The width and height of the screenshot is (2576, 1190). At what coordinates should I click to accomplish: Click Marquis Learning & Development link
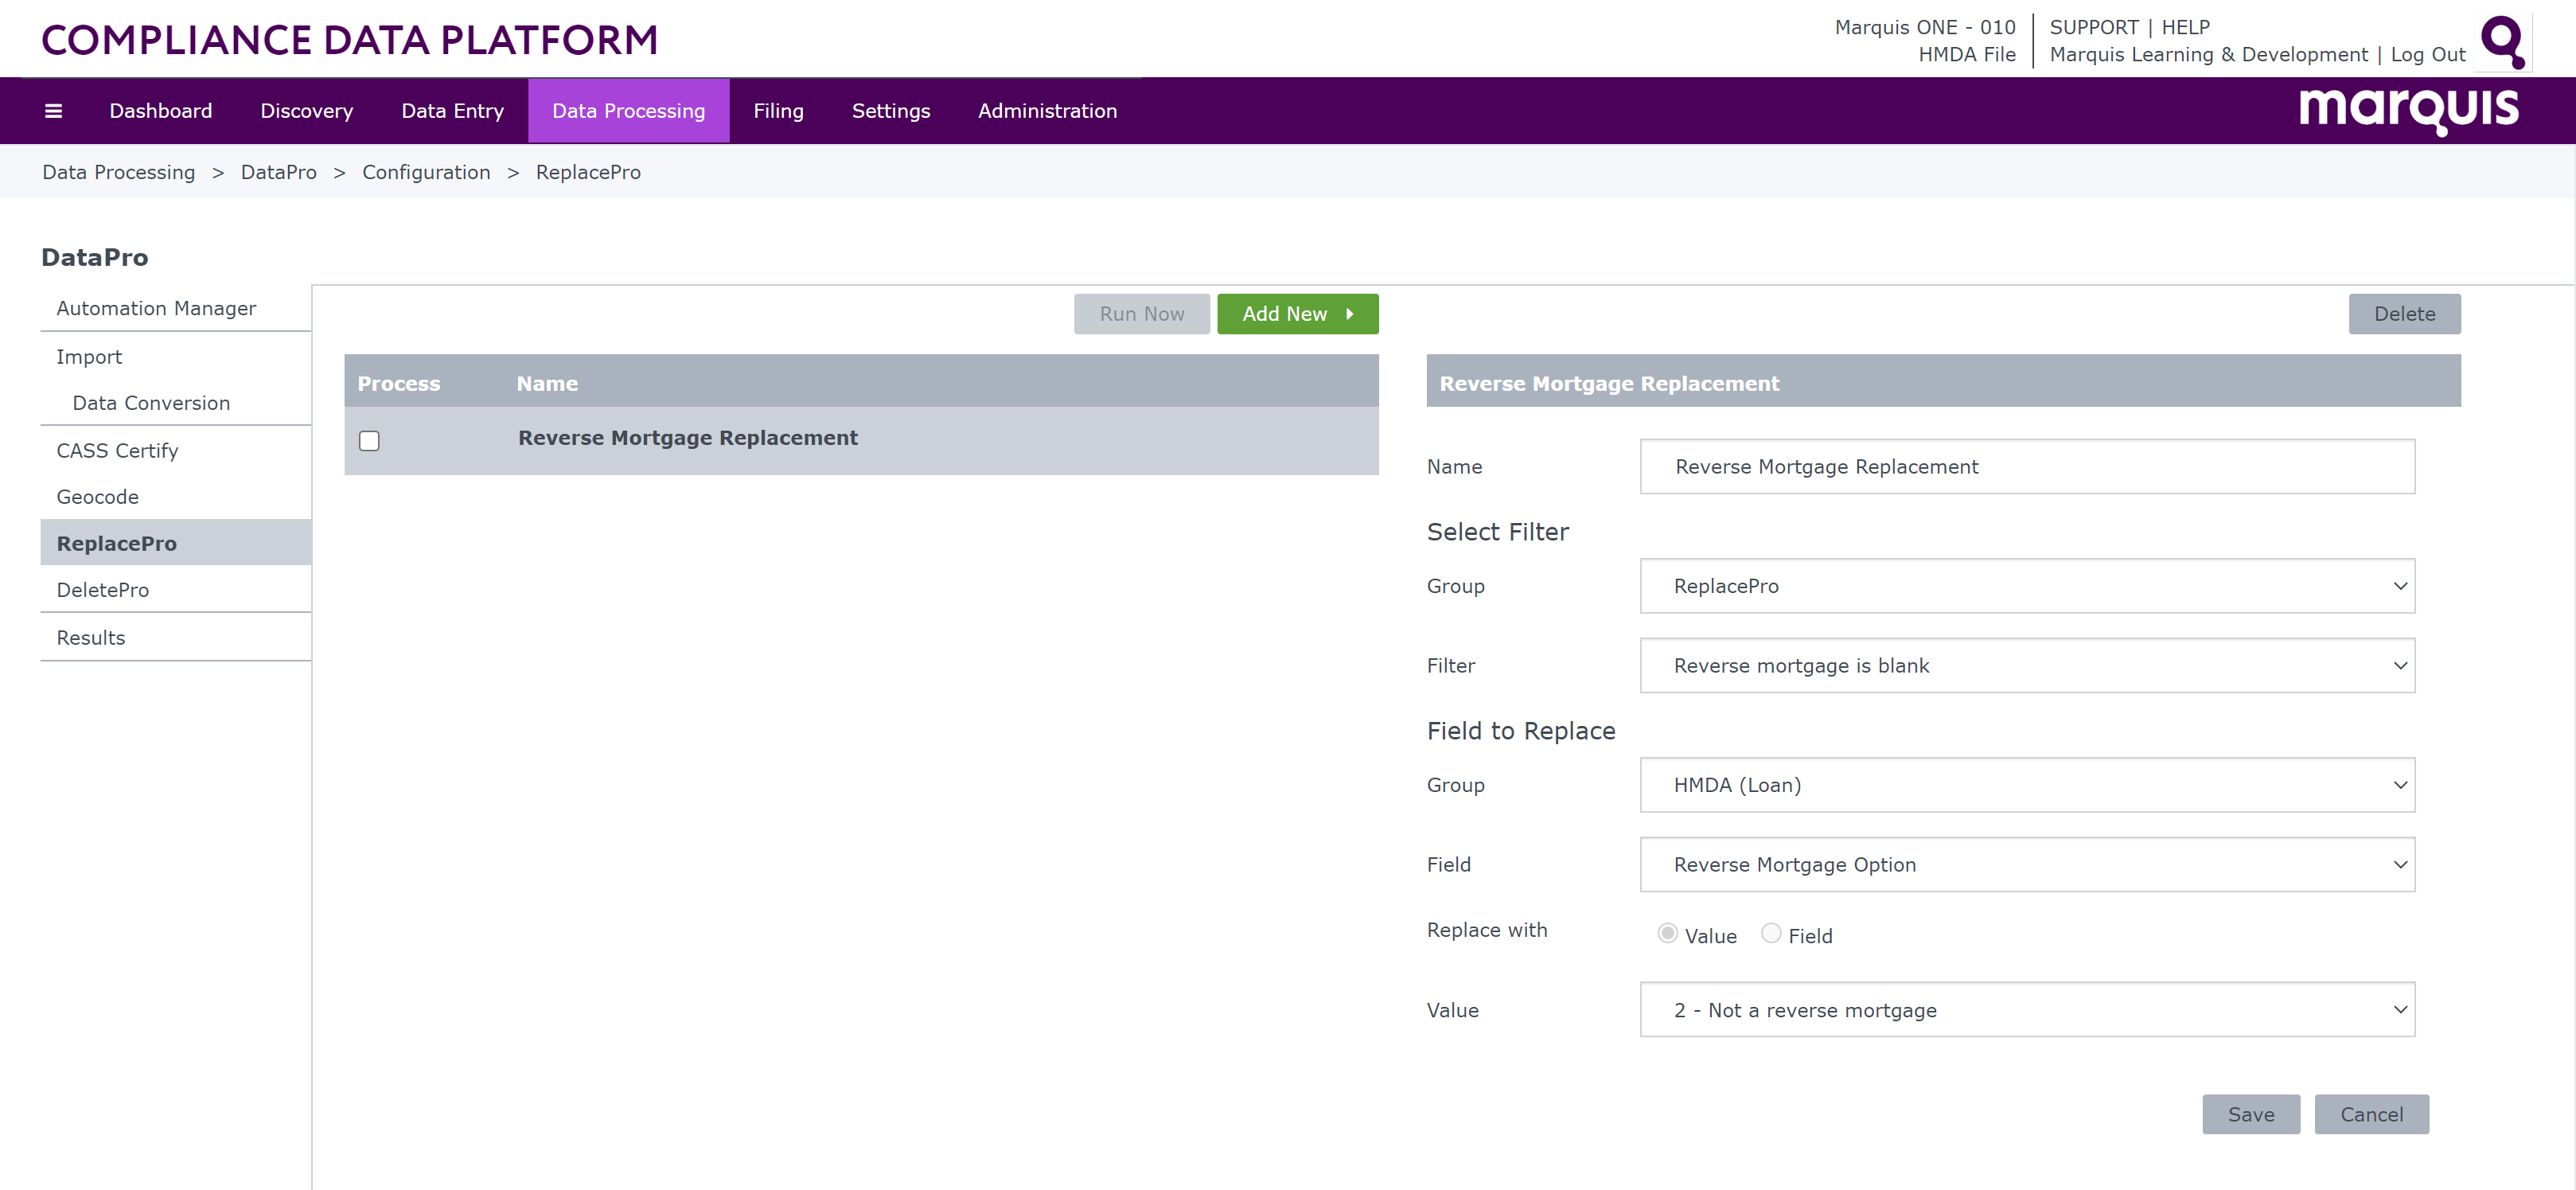(x=2209, y=55)
